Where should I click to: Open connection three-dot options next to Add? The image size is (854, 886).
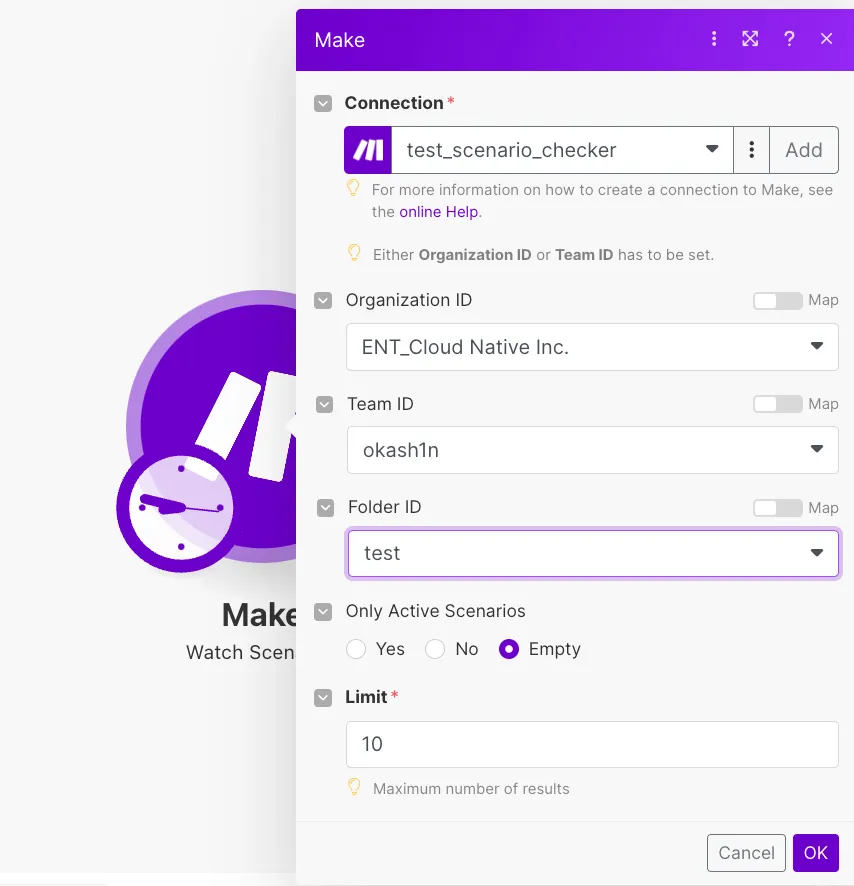click(x=751, y=150)
